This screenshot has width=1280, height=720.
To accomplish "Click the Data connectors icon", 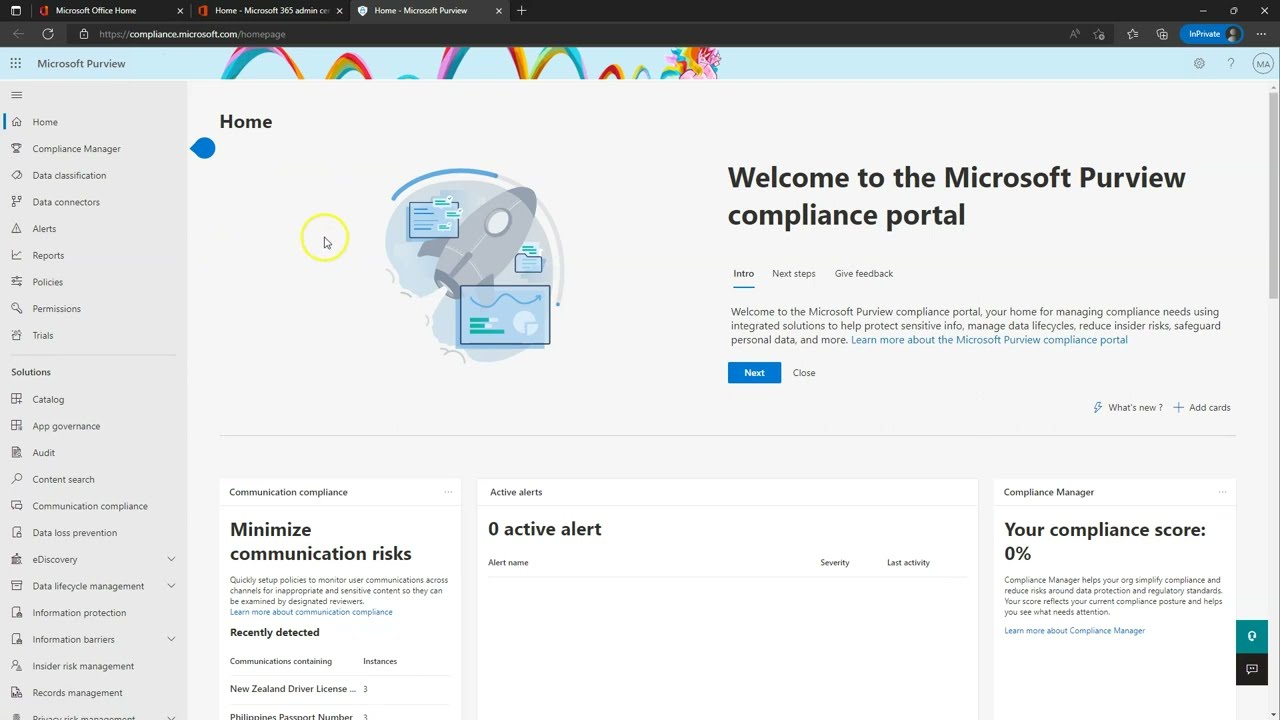I will (16, 202).
